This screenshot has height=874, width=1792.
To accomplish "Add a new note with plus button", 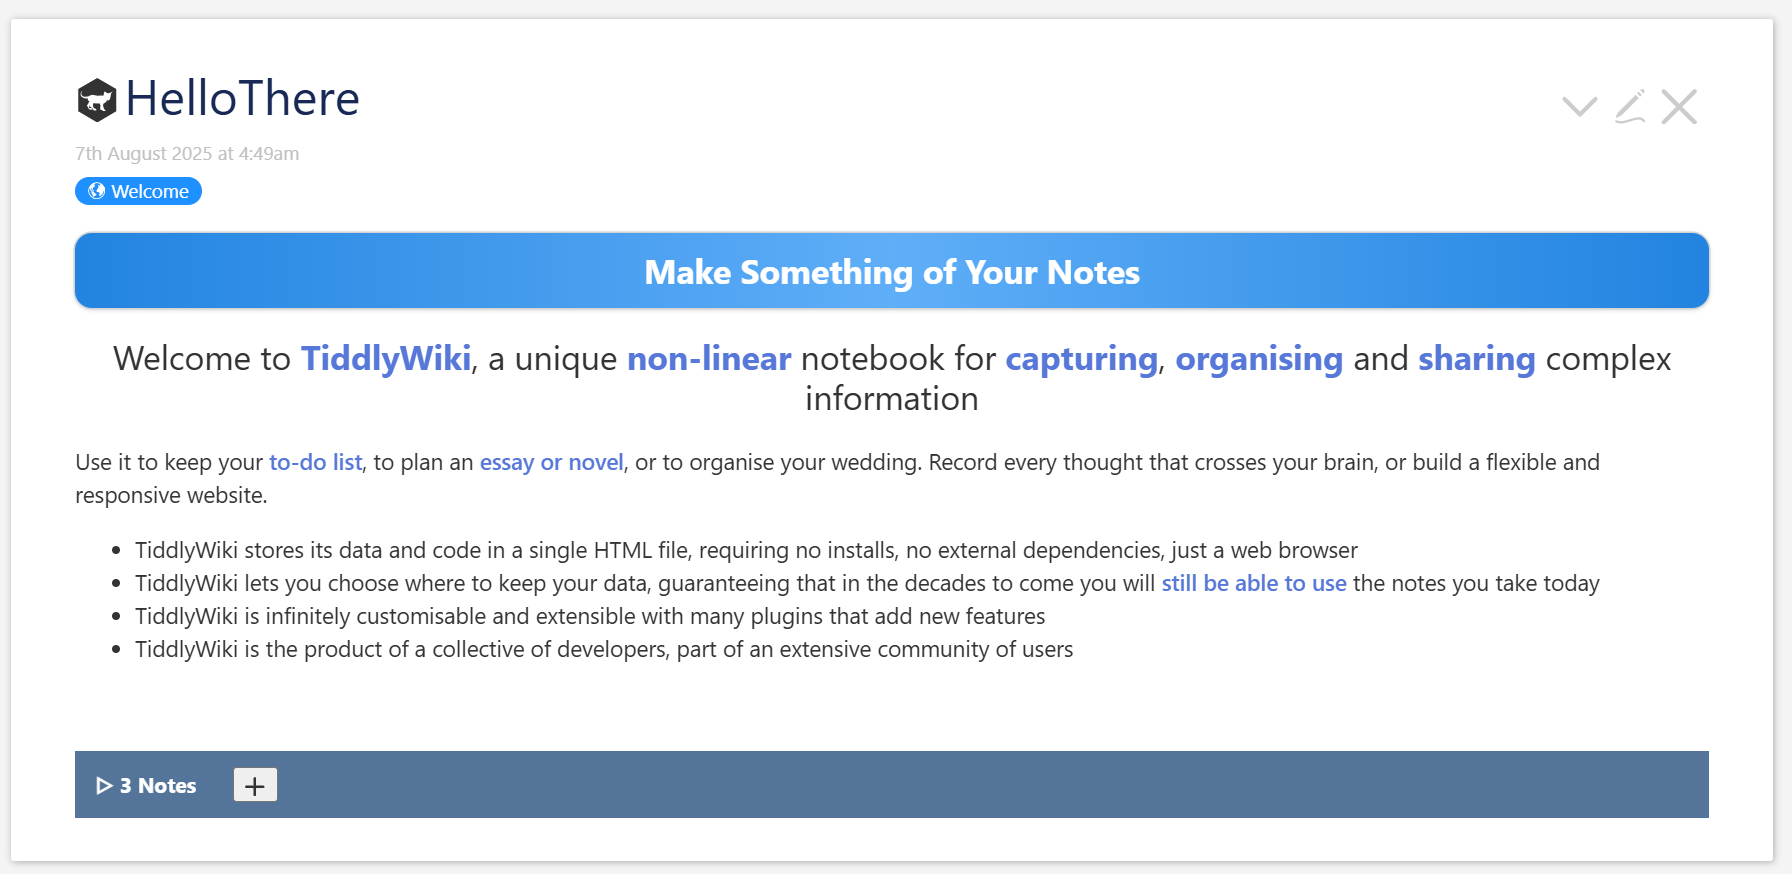I will click(255, 785).
